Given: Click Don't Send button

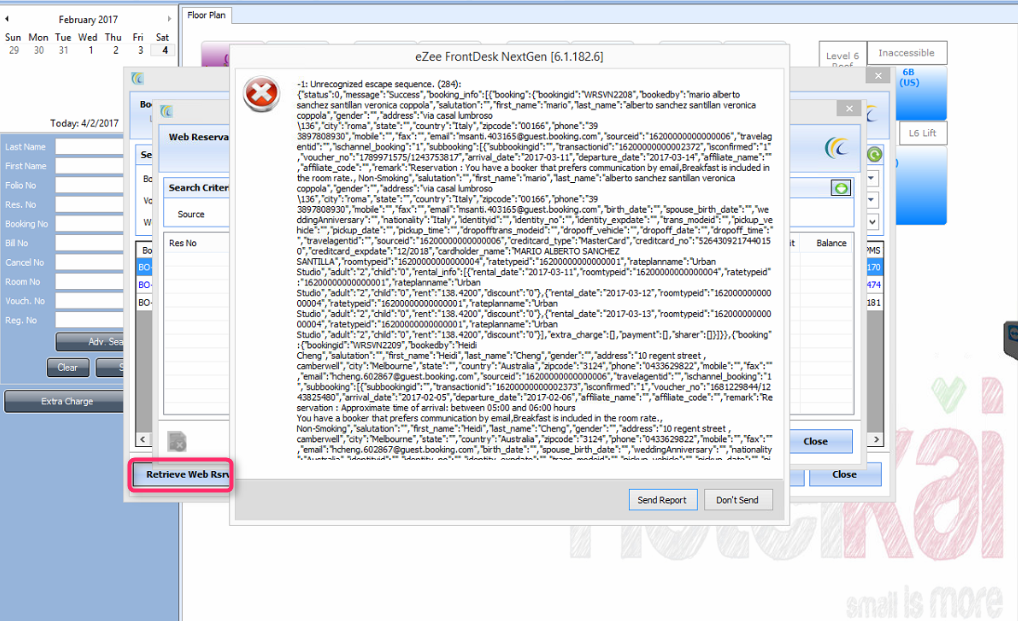Looking at the screenshot, I should [738, 500].
